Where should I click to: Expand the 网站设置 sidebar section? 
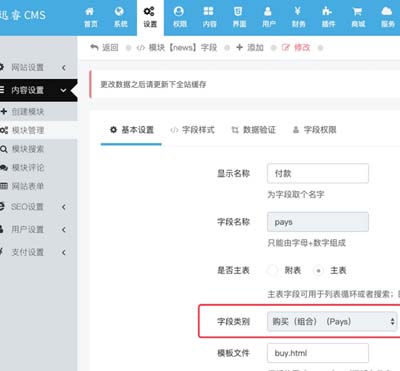(x=37, y=67)
